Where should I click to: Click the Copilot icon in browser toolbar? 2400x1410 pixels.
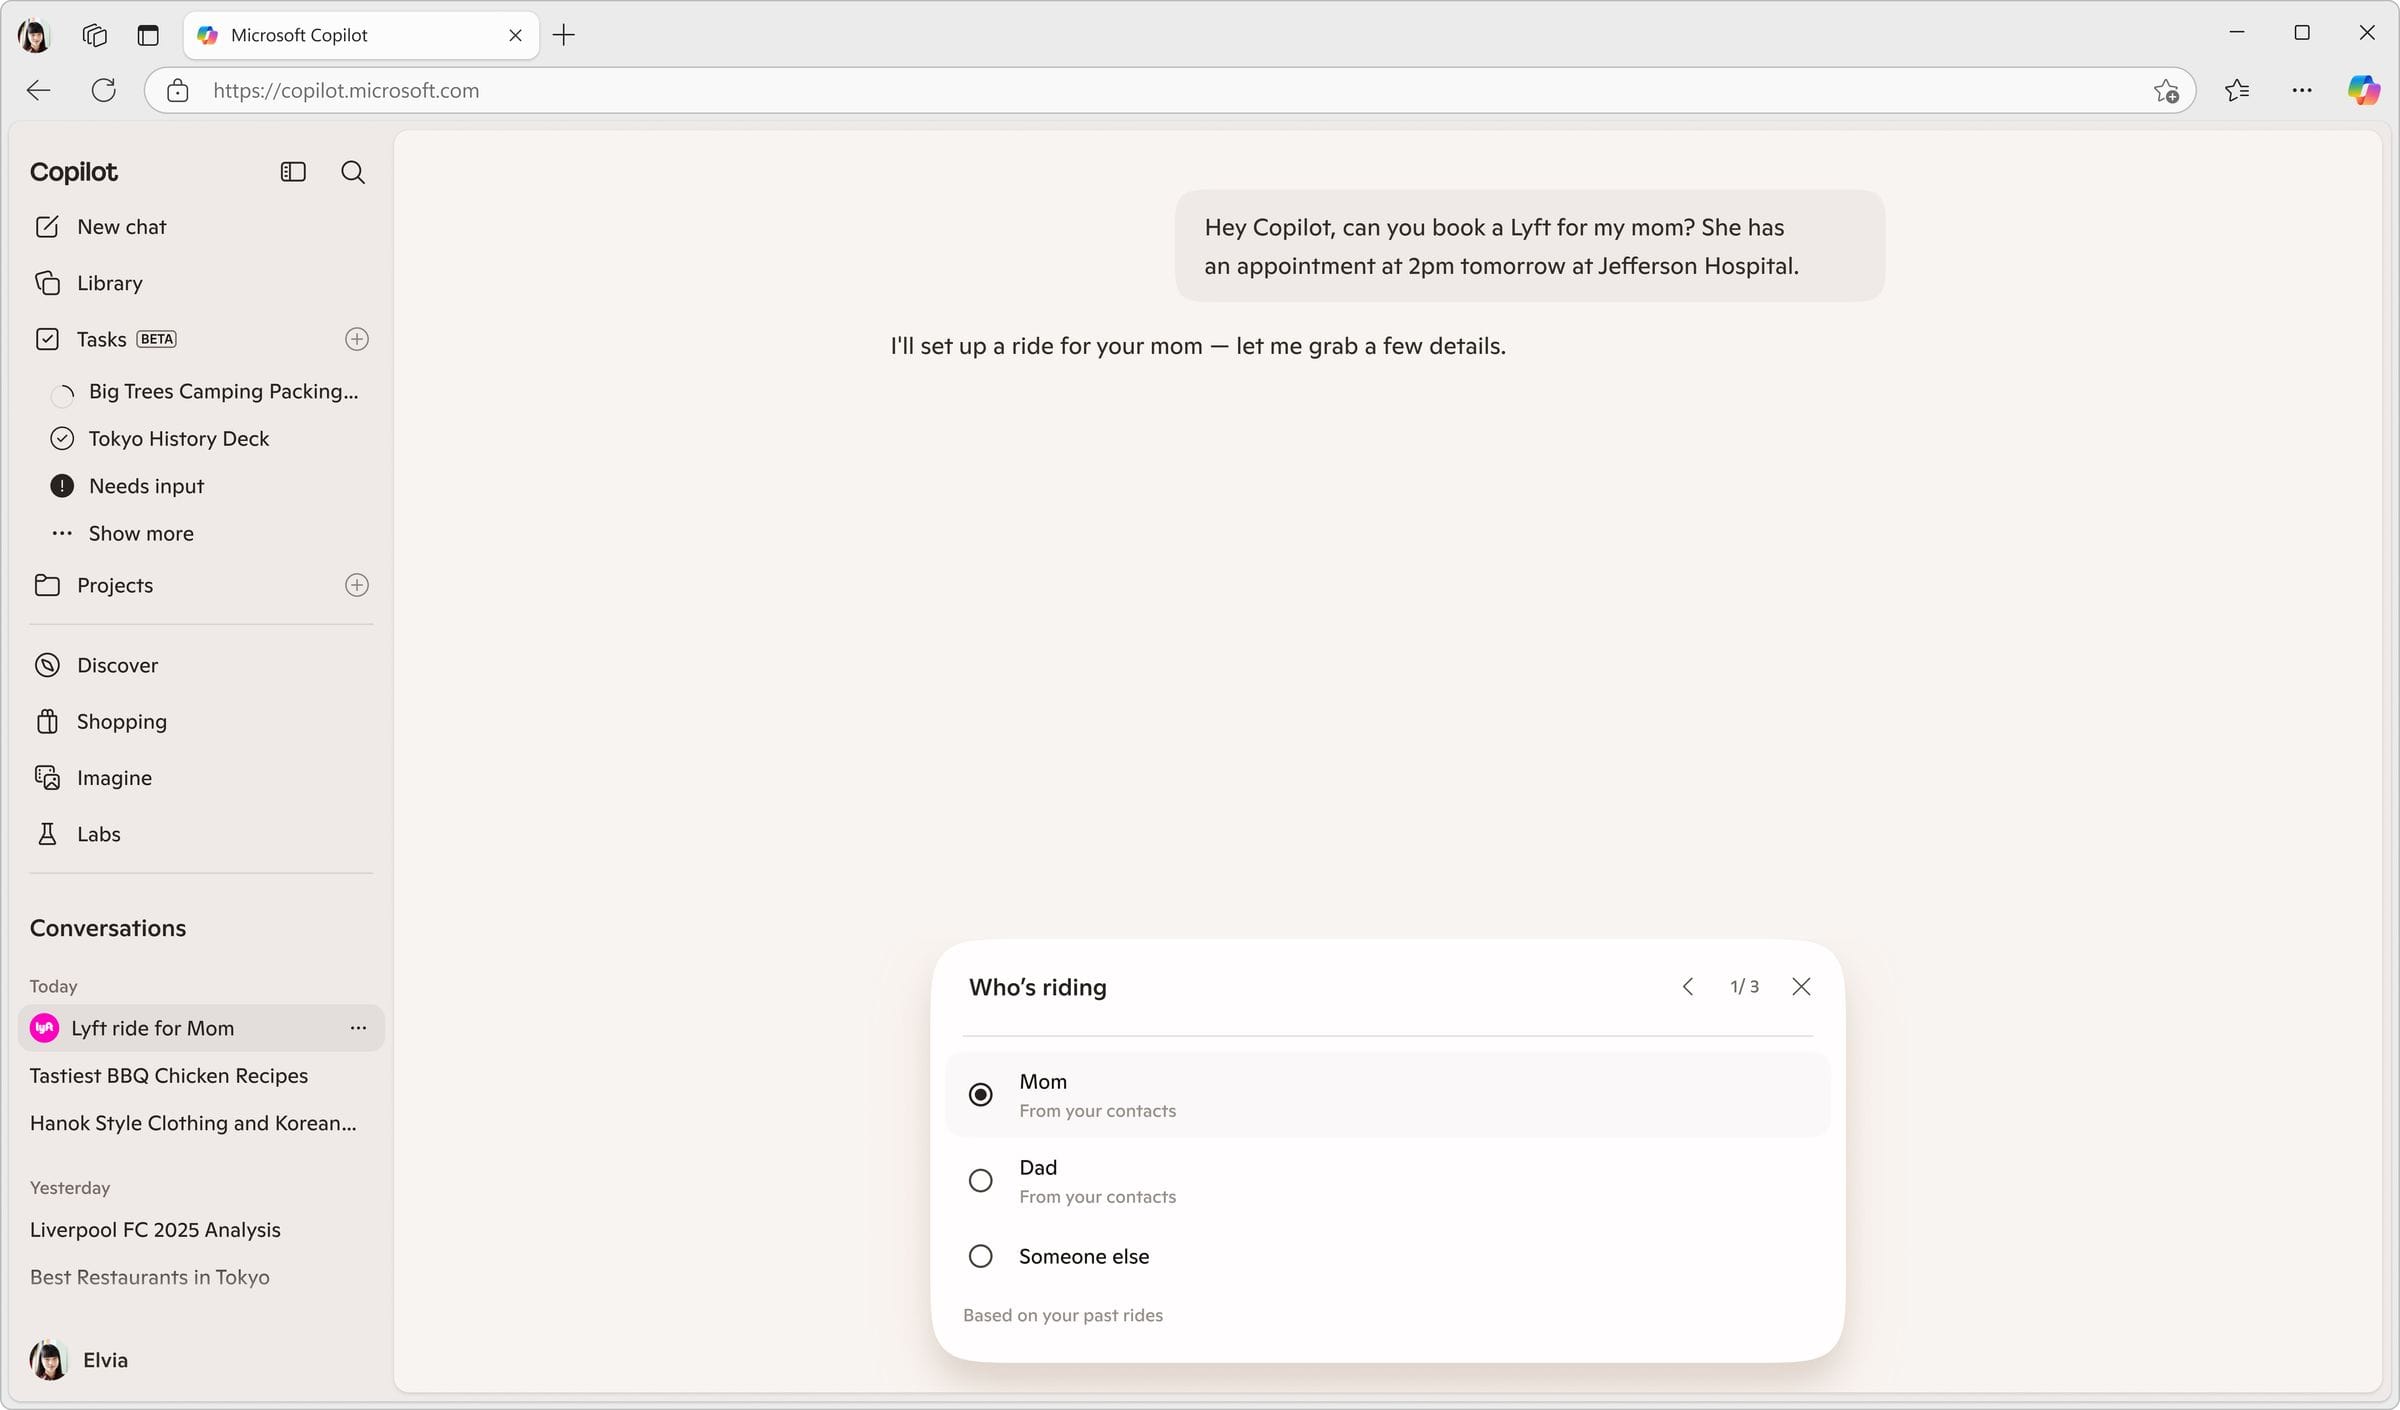click(2364, 90)
